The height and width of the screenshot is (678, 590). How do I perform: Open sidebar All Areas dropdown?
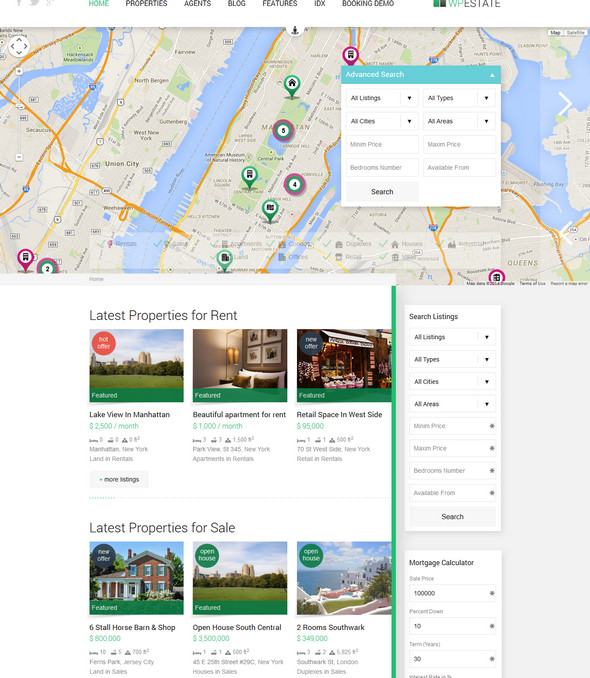[x=452, y=404]
